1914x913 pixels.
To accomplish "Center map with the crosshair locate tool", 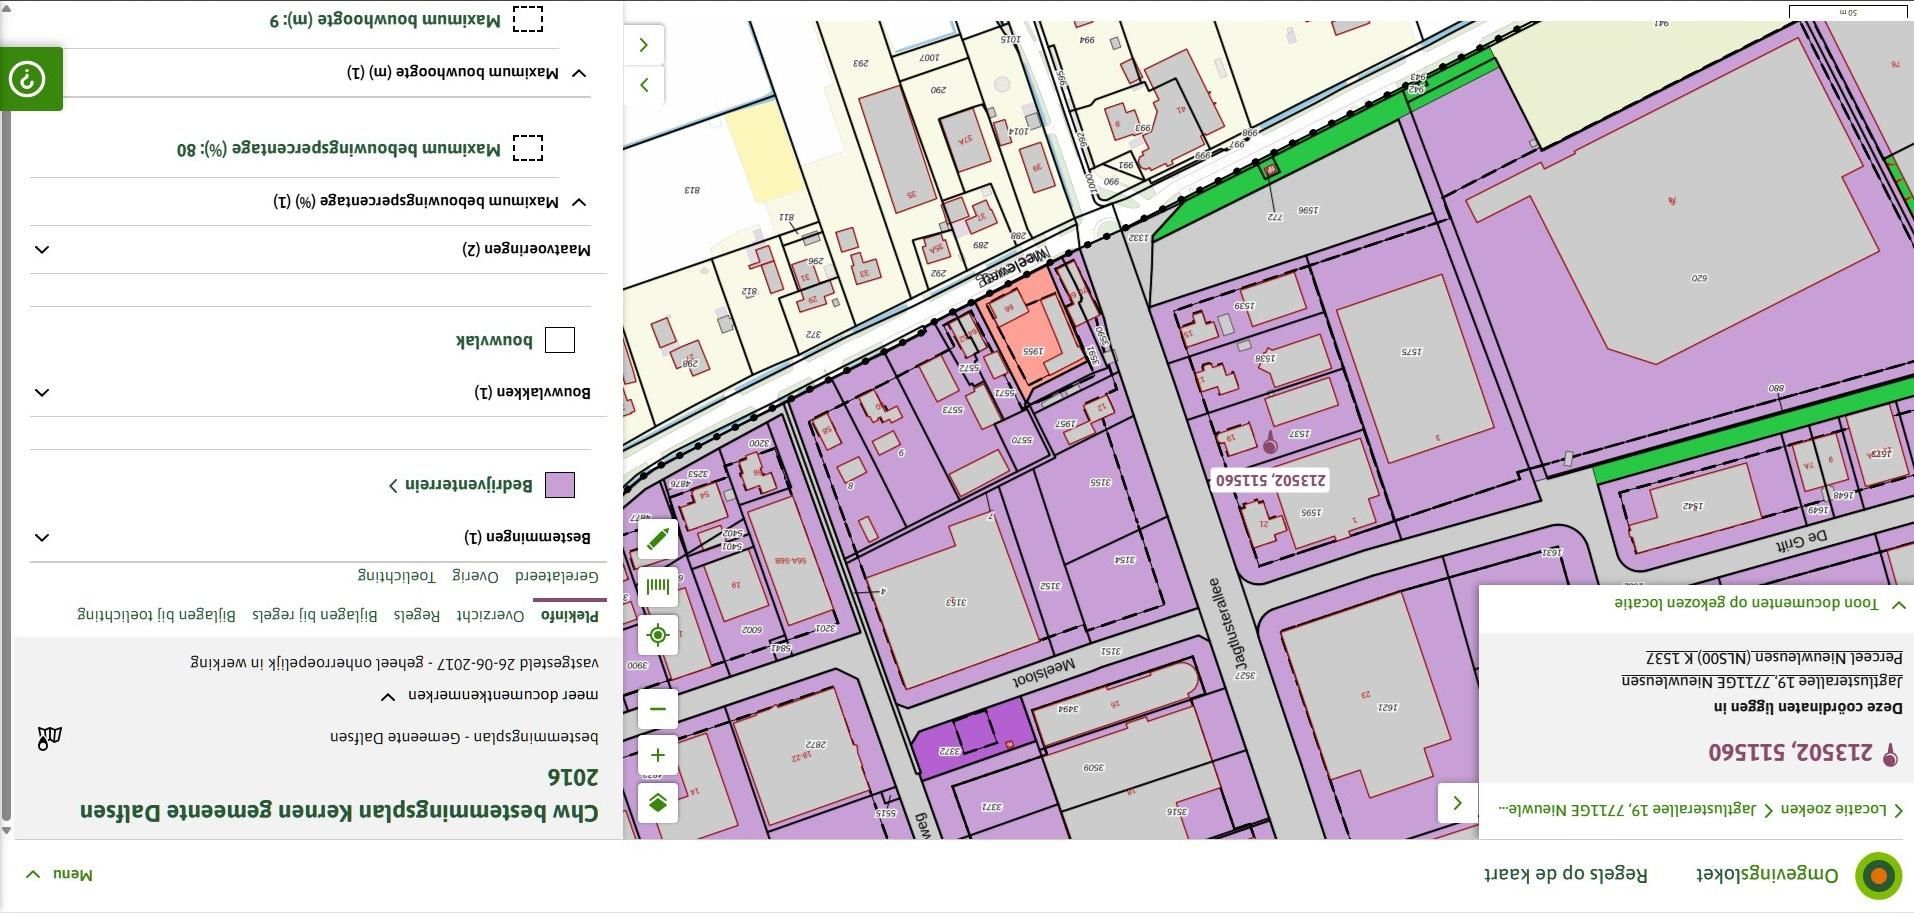I will [658, 635].
